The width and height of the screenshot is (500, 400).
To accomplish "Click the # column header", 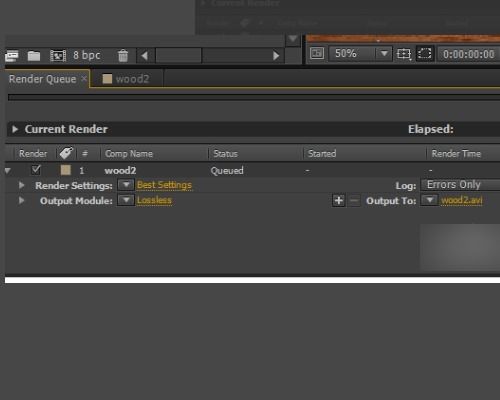I will click(x=85, y=153).
